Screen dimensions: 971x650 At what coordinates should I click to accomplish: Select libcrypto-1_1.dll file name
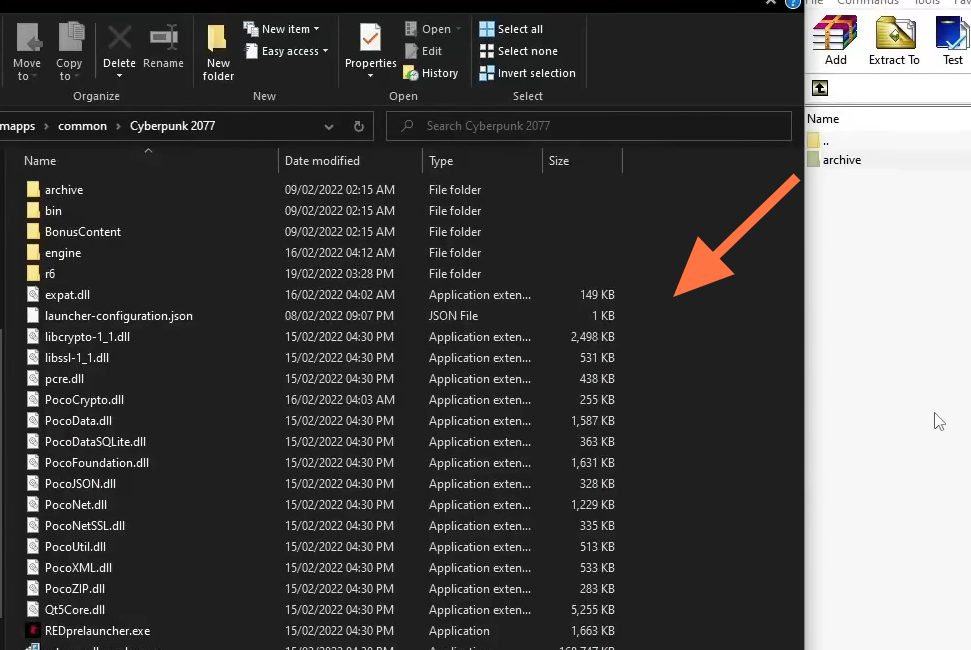(x=87, y=337)
